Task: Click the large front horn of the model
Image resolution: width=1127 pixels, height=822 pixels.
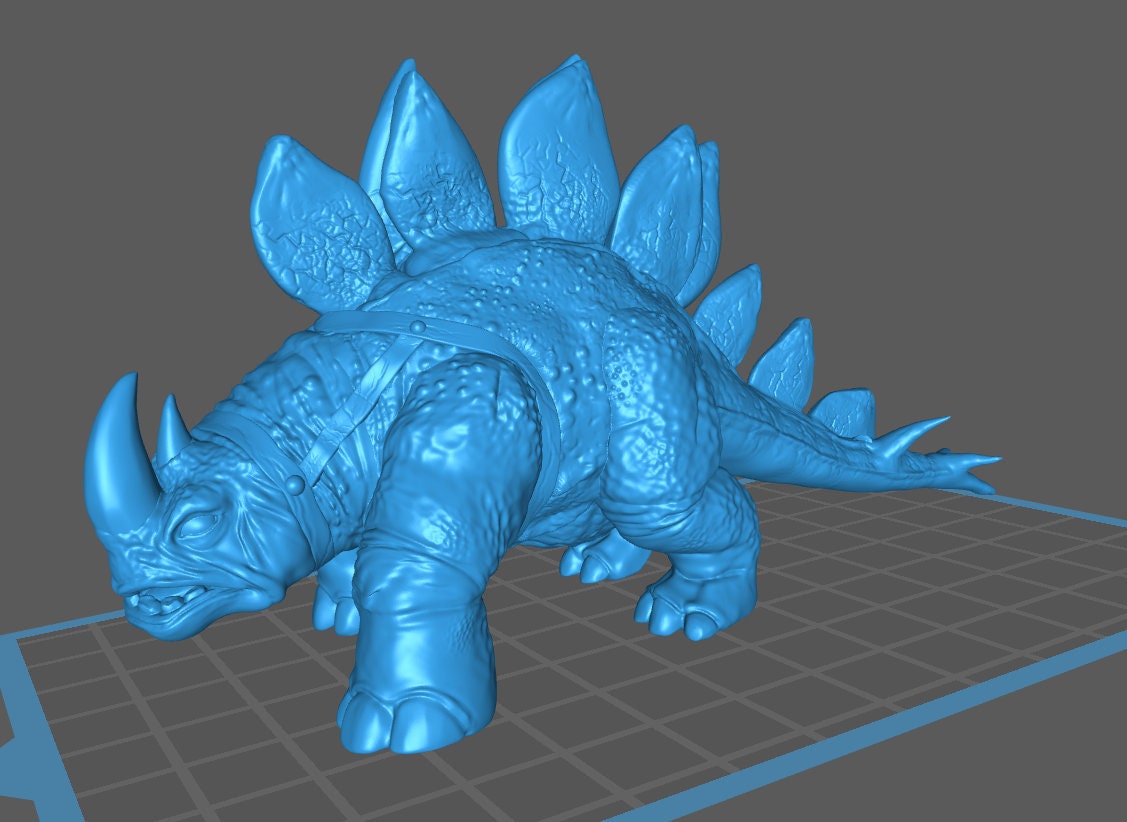Action: point(112,440)
